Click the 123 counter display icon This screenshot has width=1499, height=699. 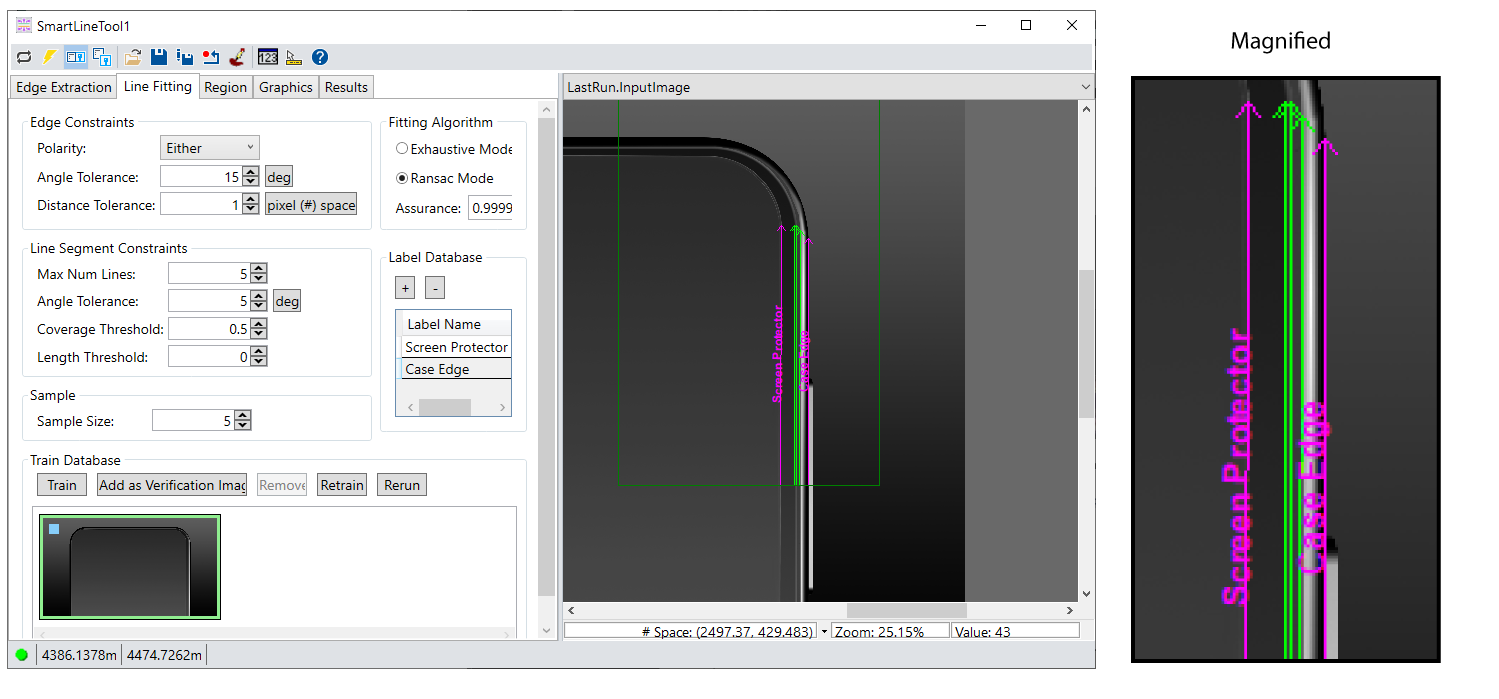coord(267,57)
